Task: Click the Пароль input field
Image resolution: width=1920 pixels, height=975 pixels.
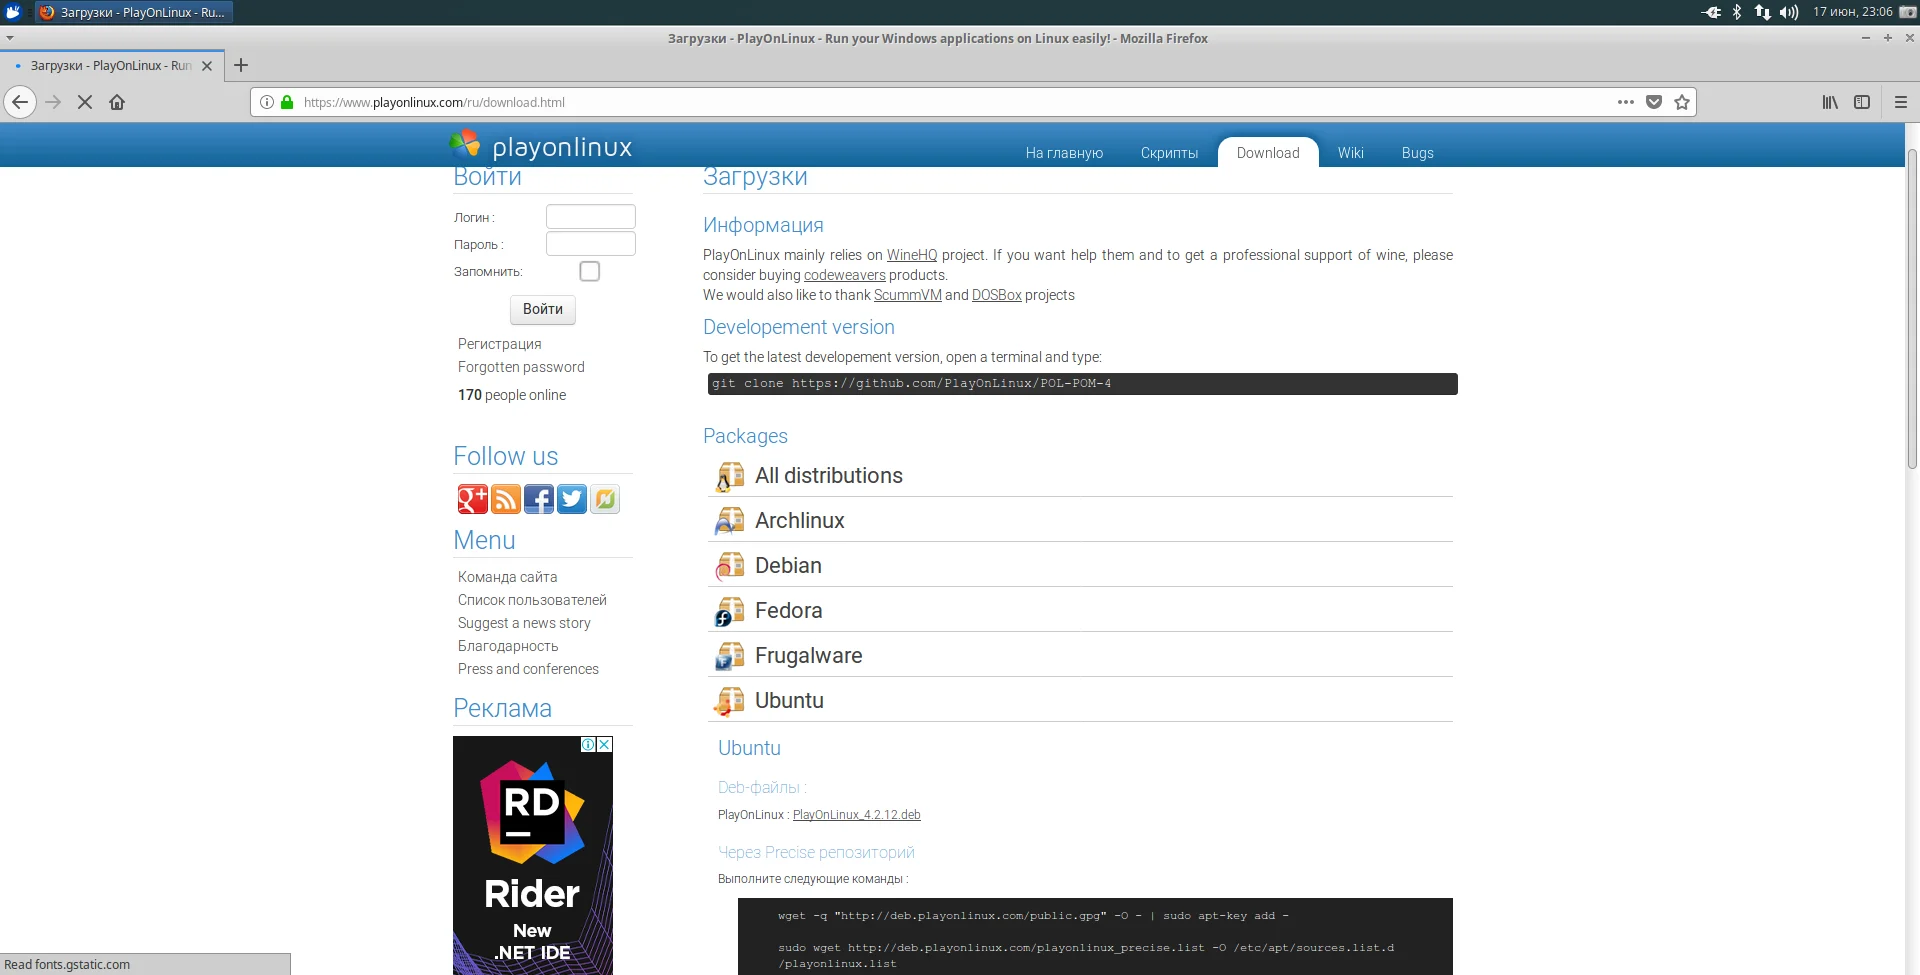Action: [591, 244]
